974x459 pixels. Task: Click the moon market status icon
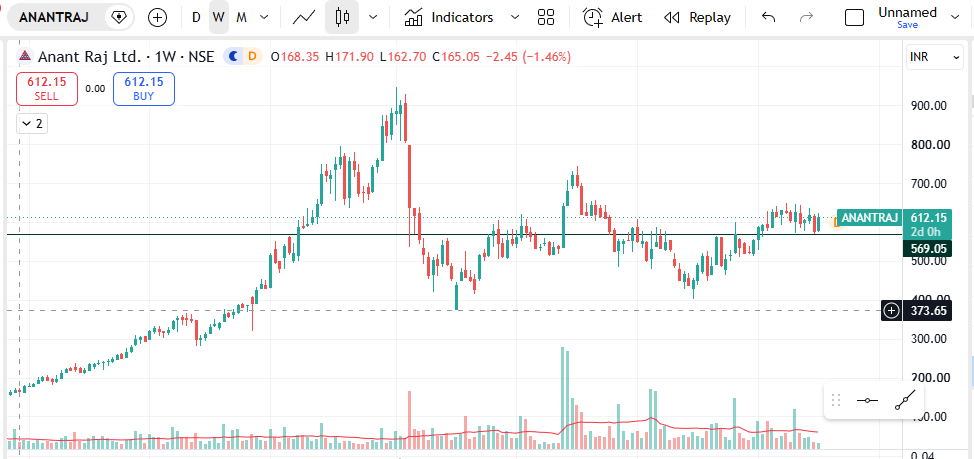coord(234,57)
